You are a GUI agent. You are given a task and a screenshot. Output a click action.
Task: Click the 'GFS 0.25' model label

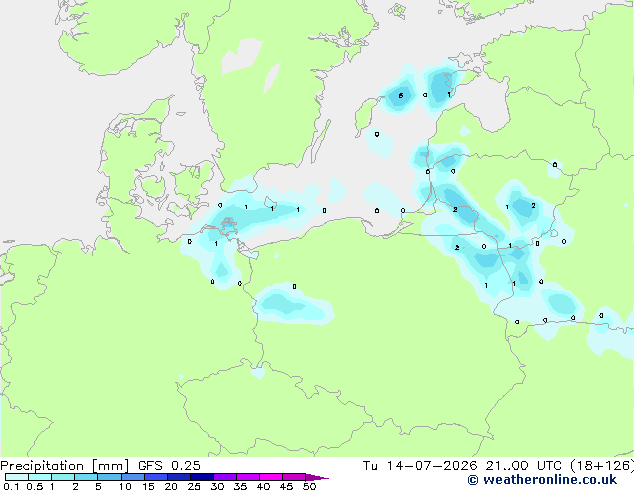pyautogui.click(x=169, y=466)
